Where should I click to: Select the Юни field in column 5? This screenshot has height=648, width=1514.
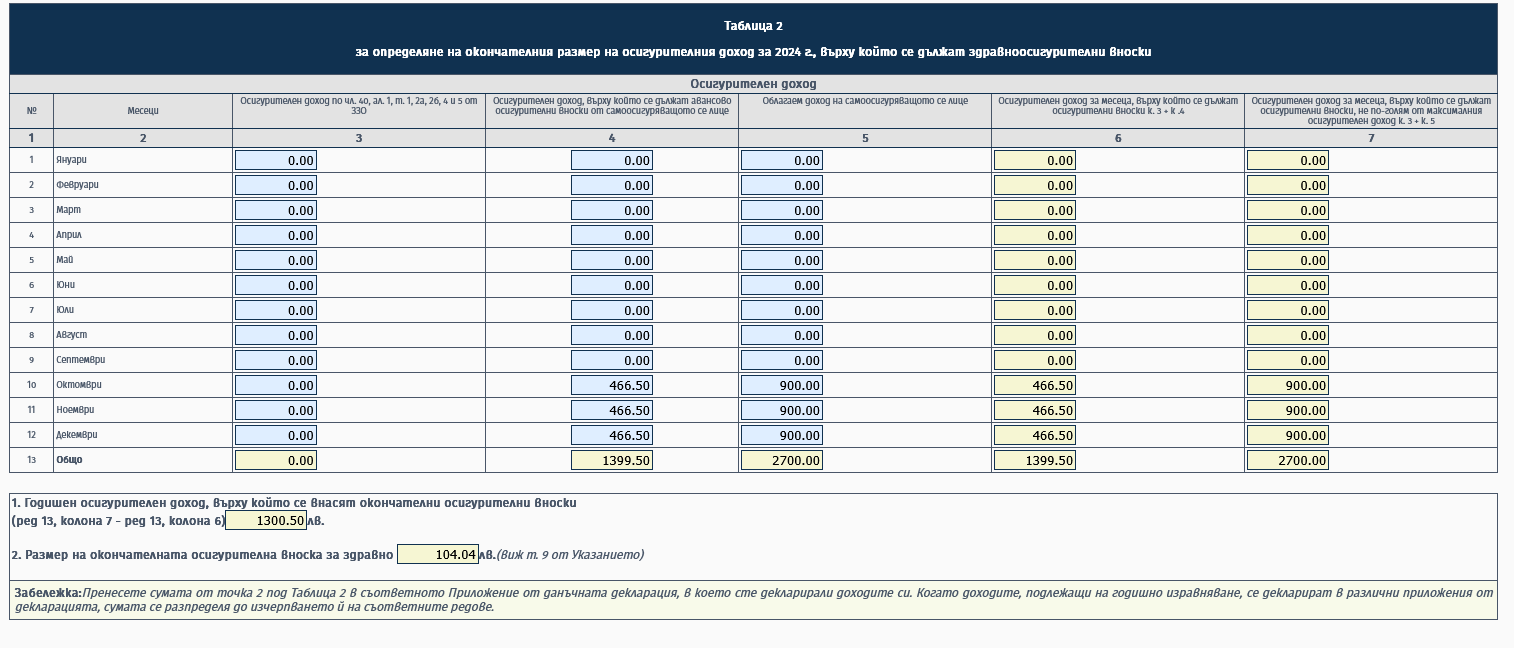781,285
